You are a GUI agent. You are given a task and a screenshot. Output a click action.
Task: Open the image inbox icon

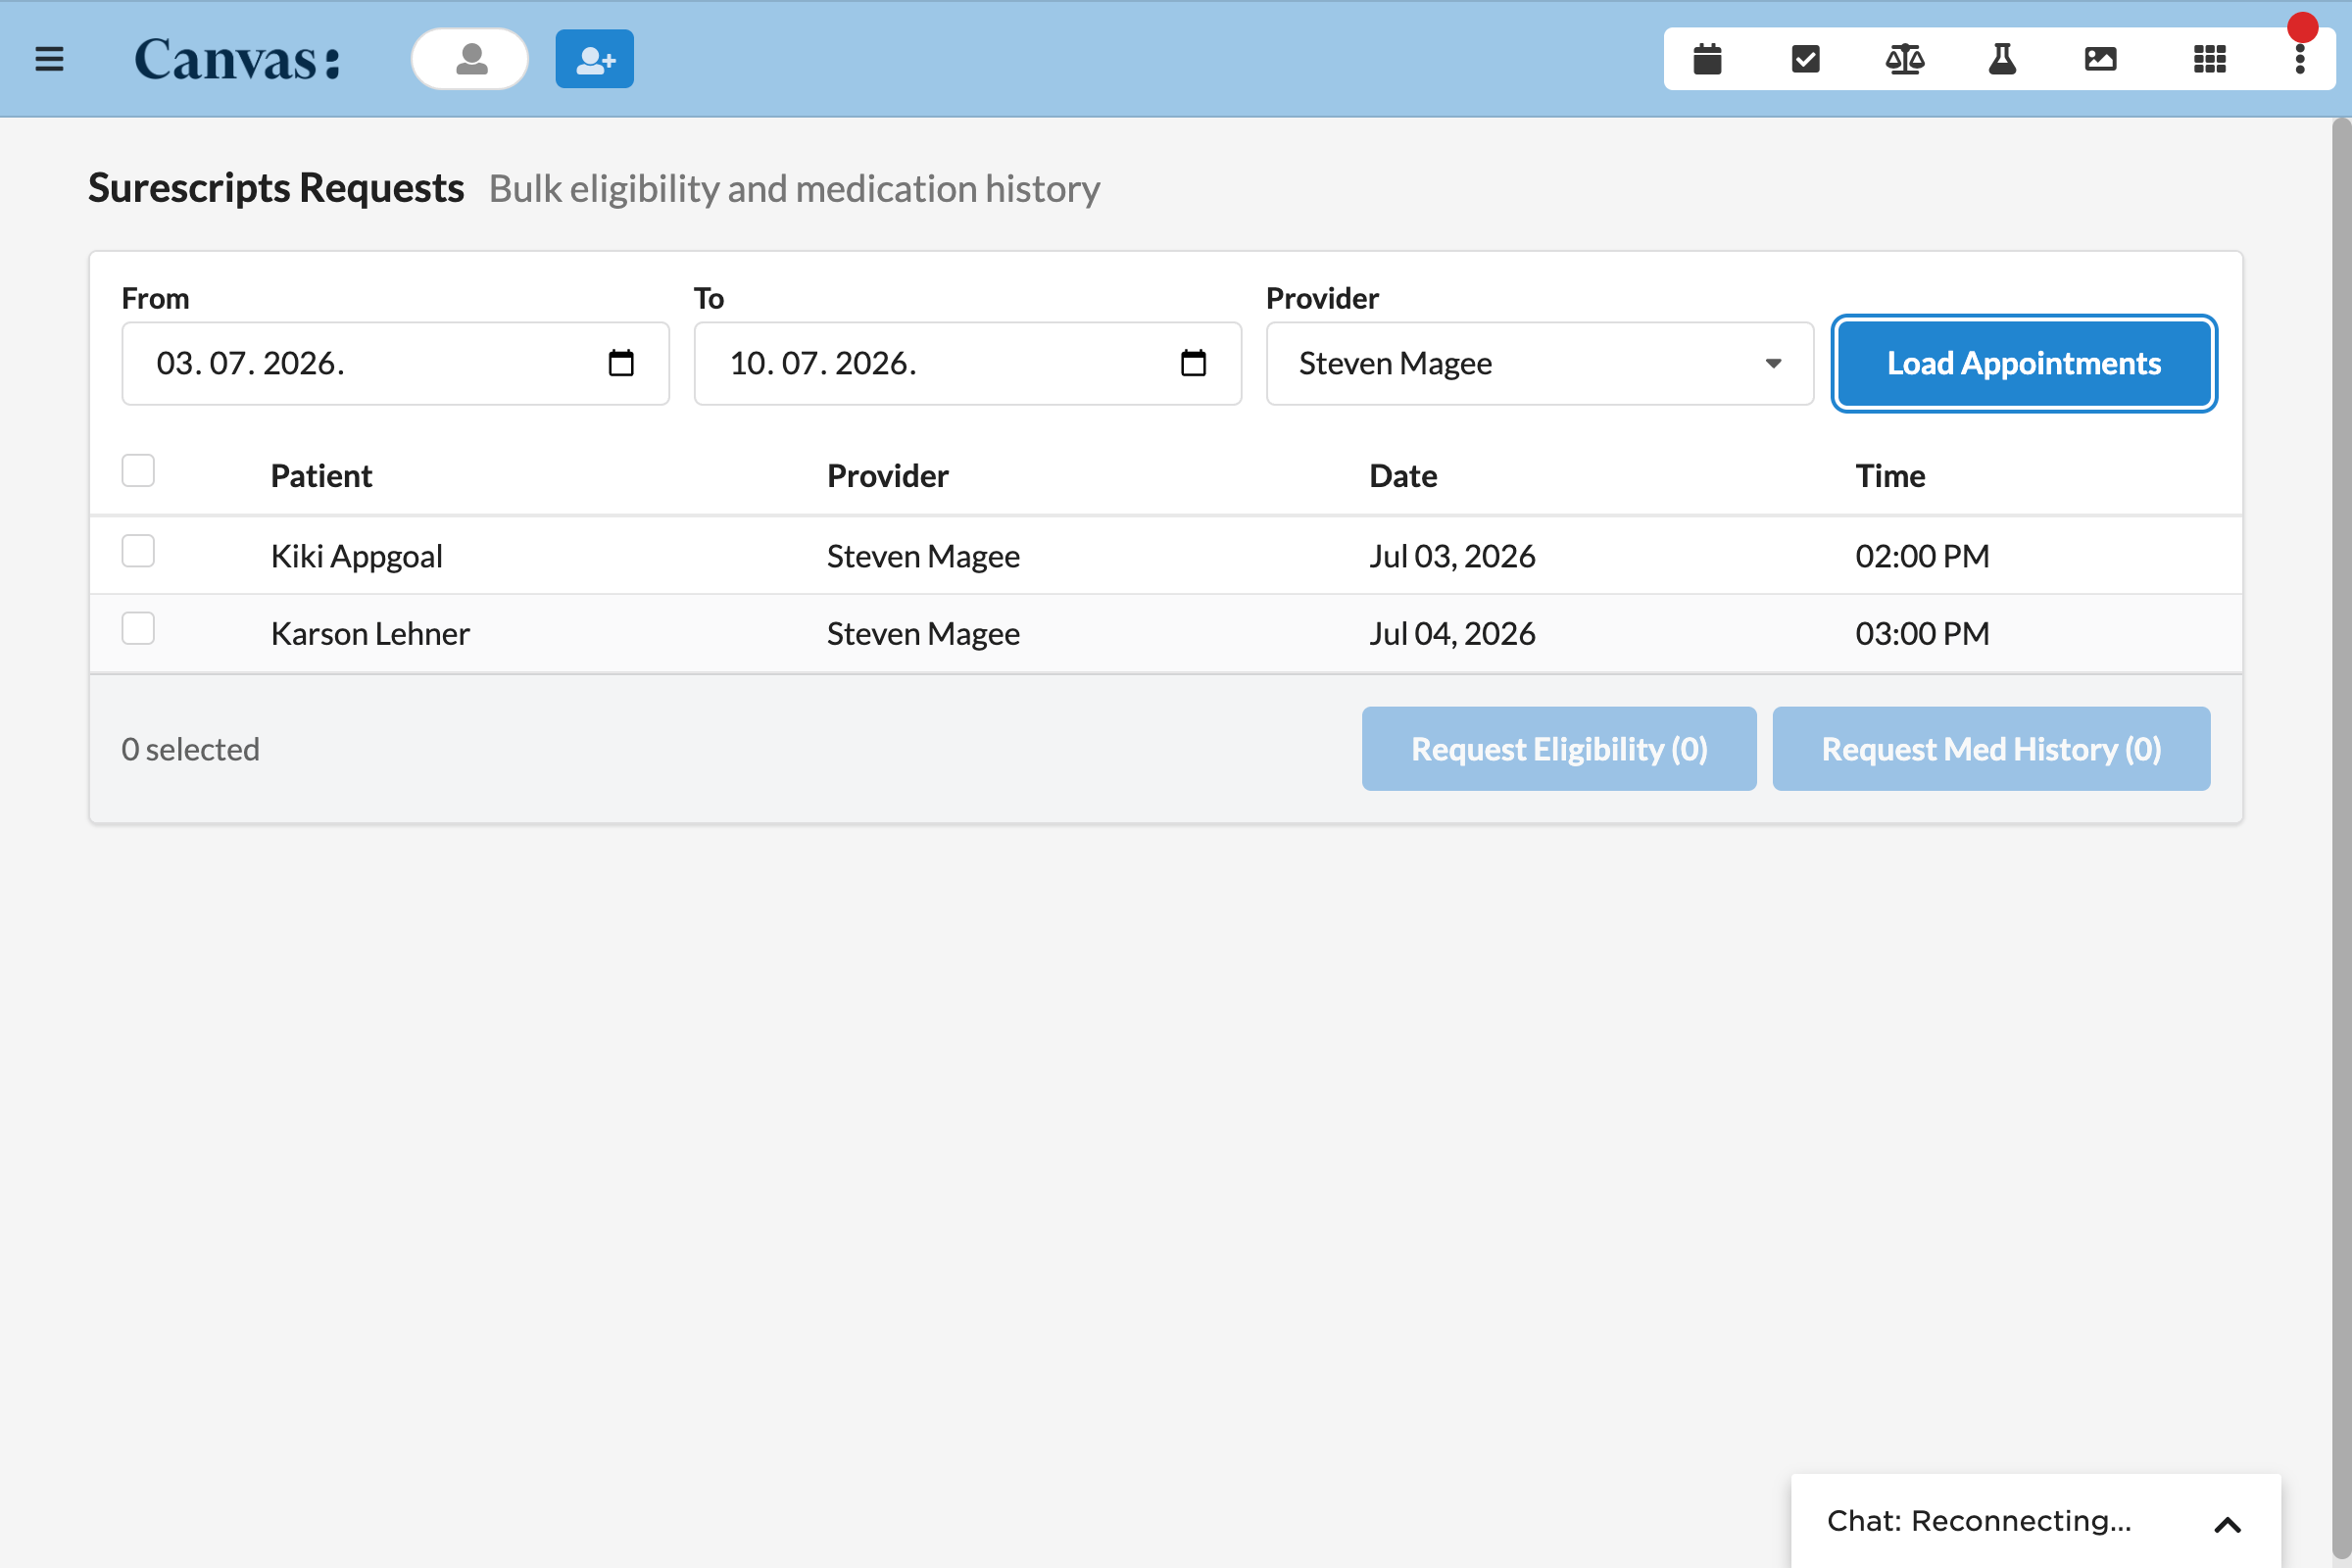2101,59
